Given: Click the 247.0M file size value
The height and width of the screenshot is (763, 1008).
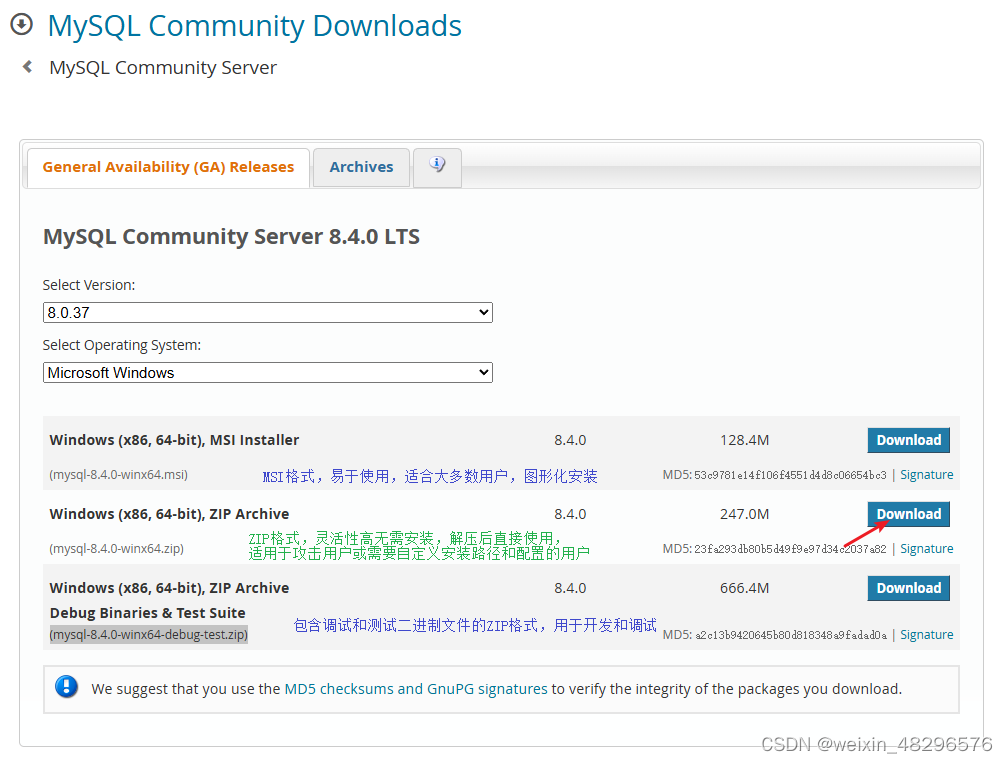Looking at the screenshot, I should tap(744, 514).
